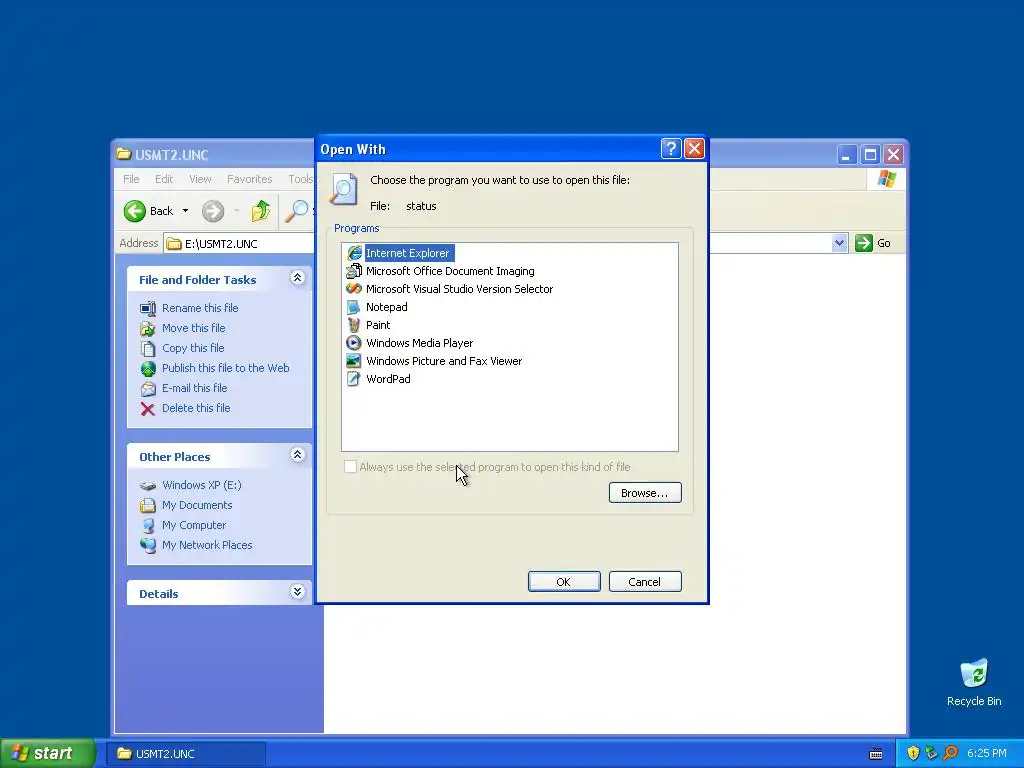Choose Windows Picture and Fax Viewer

444,360
